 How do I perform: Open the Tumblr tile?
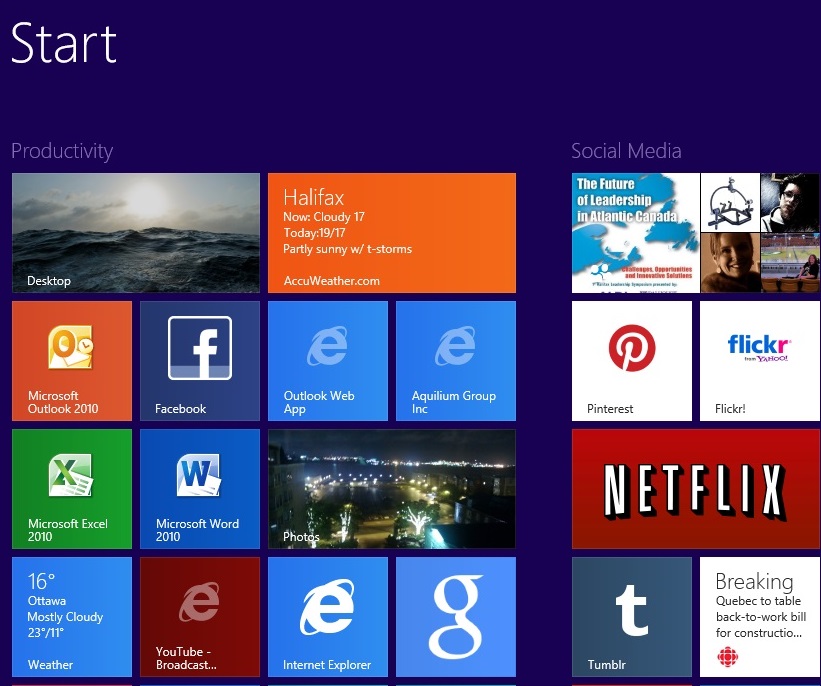pyautogui.click(x=632, y=617)
